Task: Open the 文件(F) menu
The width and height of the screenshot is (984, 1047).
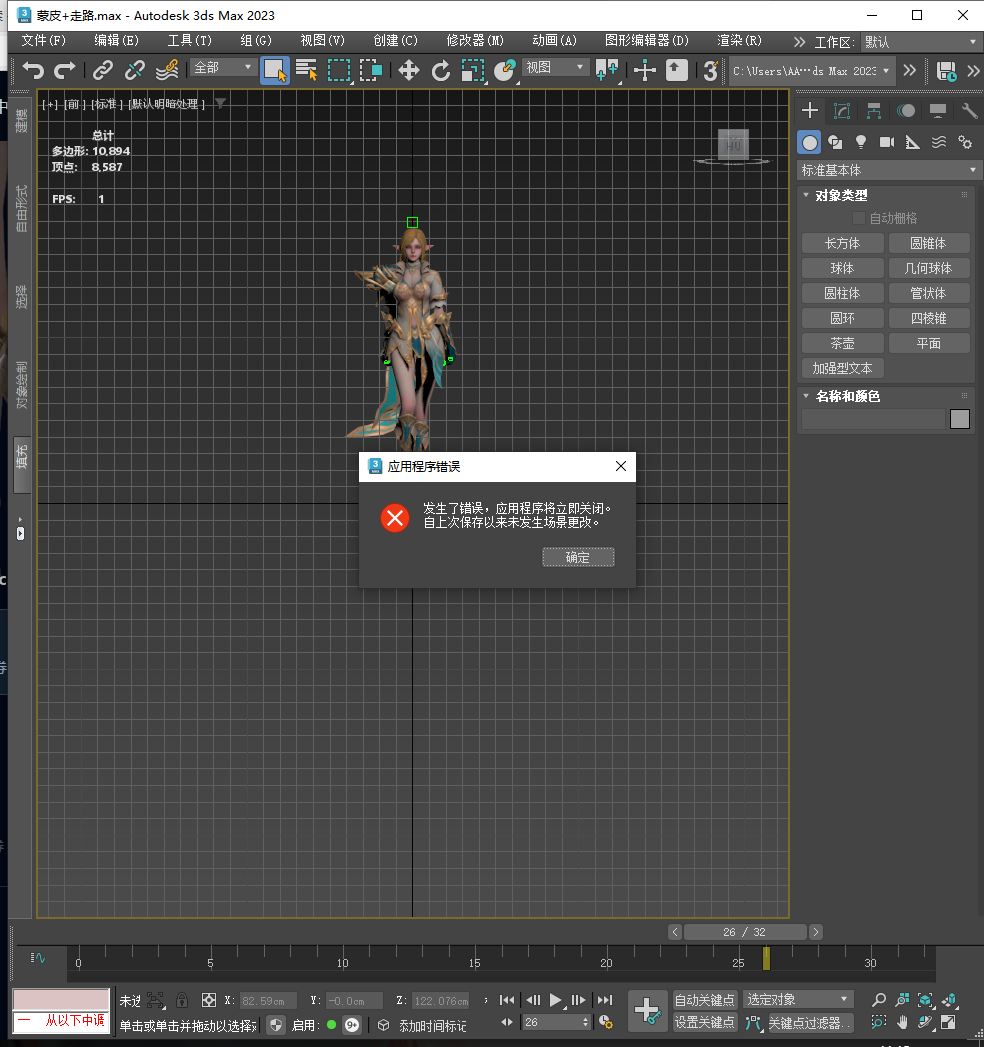Action: click(x=43, y=41)
